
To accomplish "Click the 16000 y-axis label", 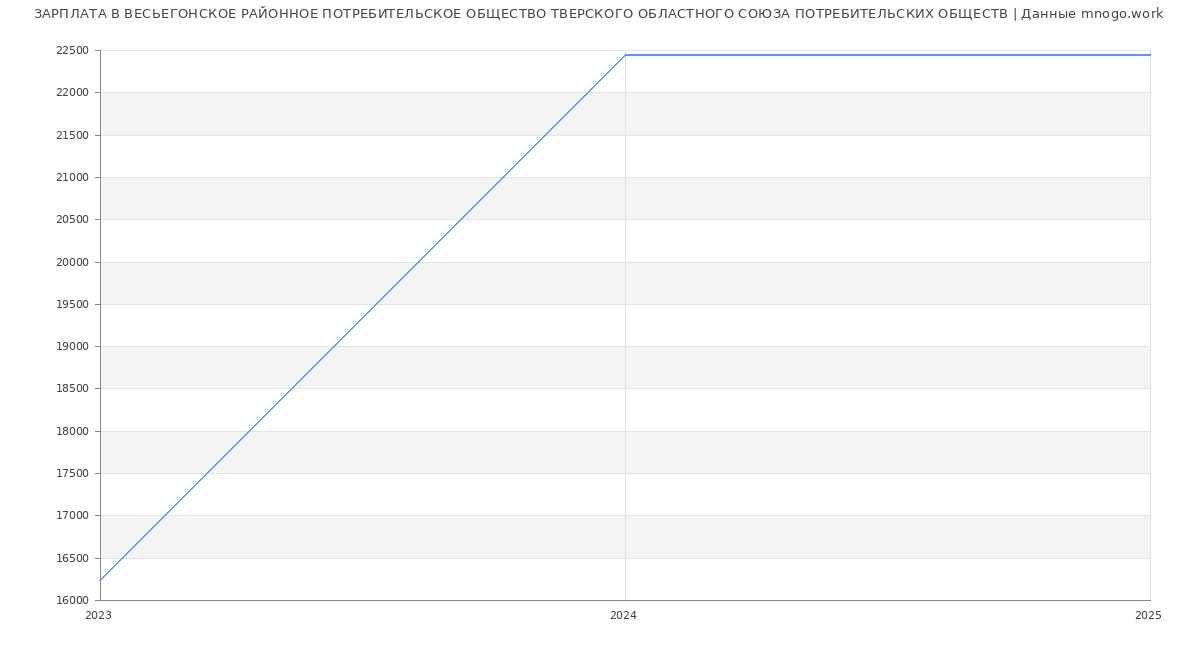I will tap(73, 601).
